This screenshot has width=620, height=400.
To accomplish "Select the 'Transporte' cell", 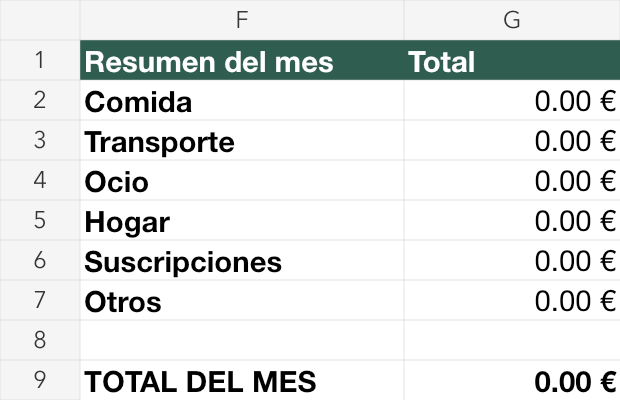I will 242,140.
